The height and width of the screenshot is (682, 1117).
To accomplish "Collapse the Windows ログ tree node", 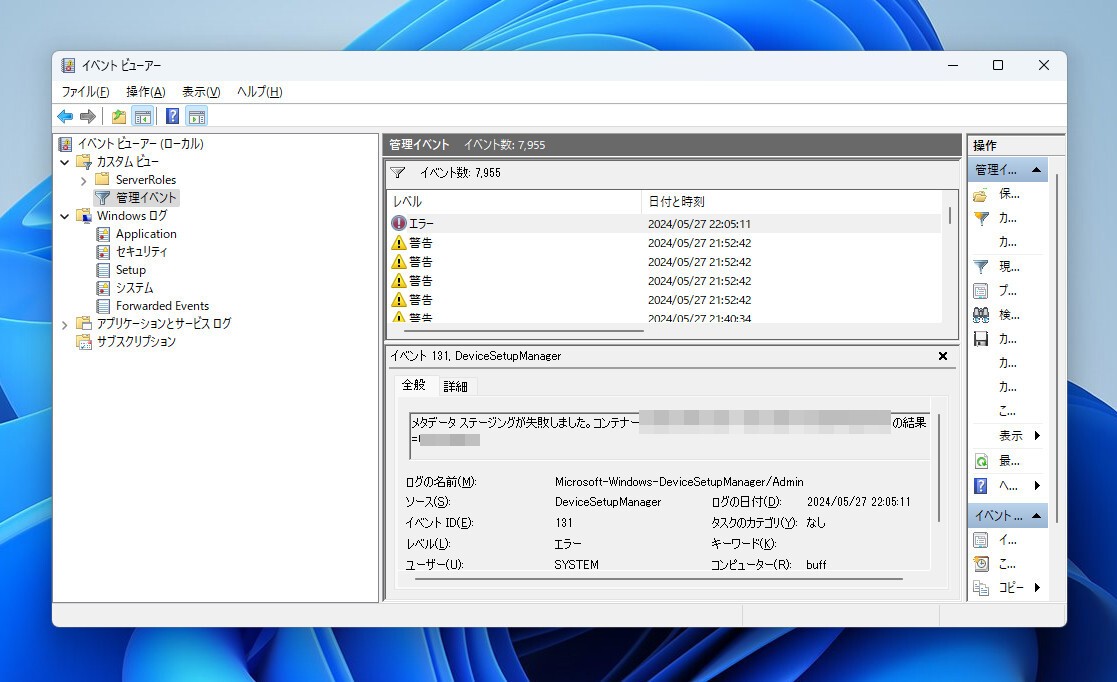I will coord(64,215).
